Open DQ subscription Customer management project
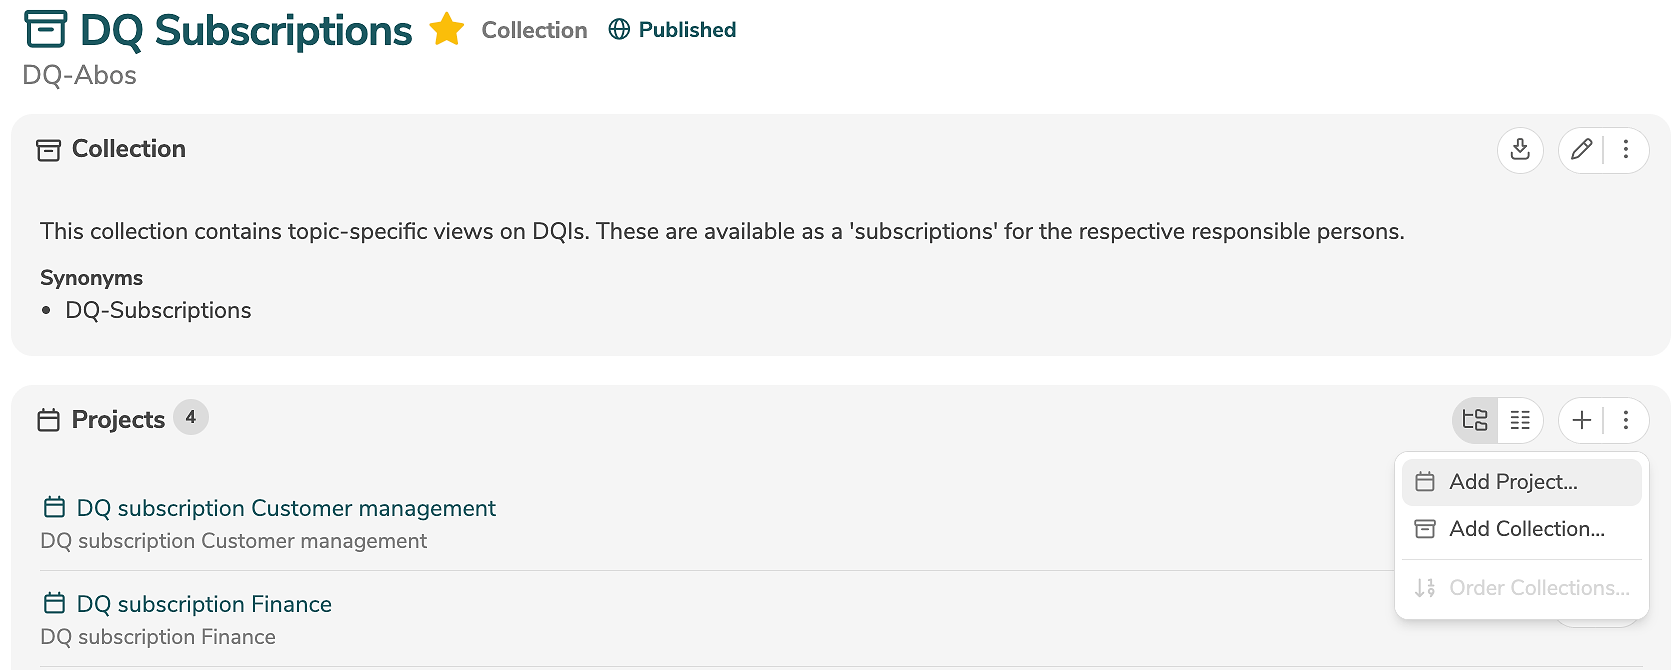 tap(286, 508)
